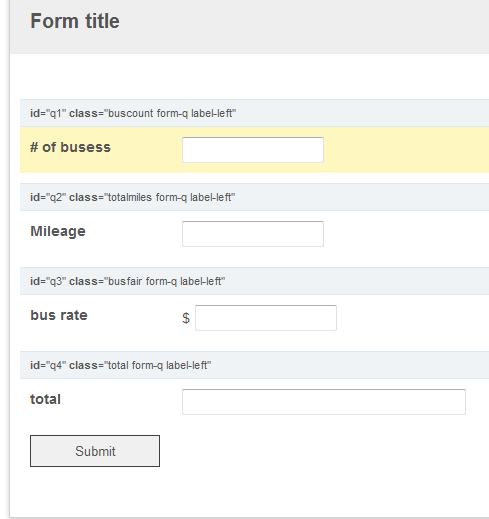This screenshot has height=519, width=489.
Task: Select the id="q4" text in fourth header
Action: click(x=48, y=365)
